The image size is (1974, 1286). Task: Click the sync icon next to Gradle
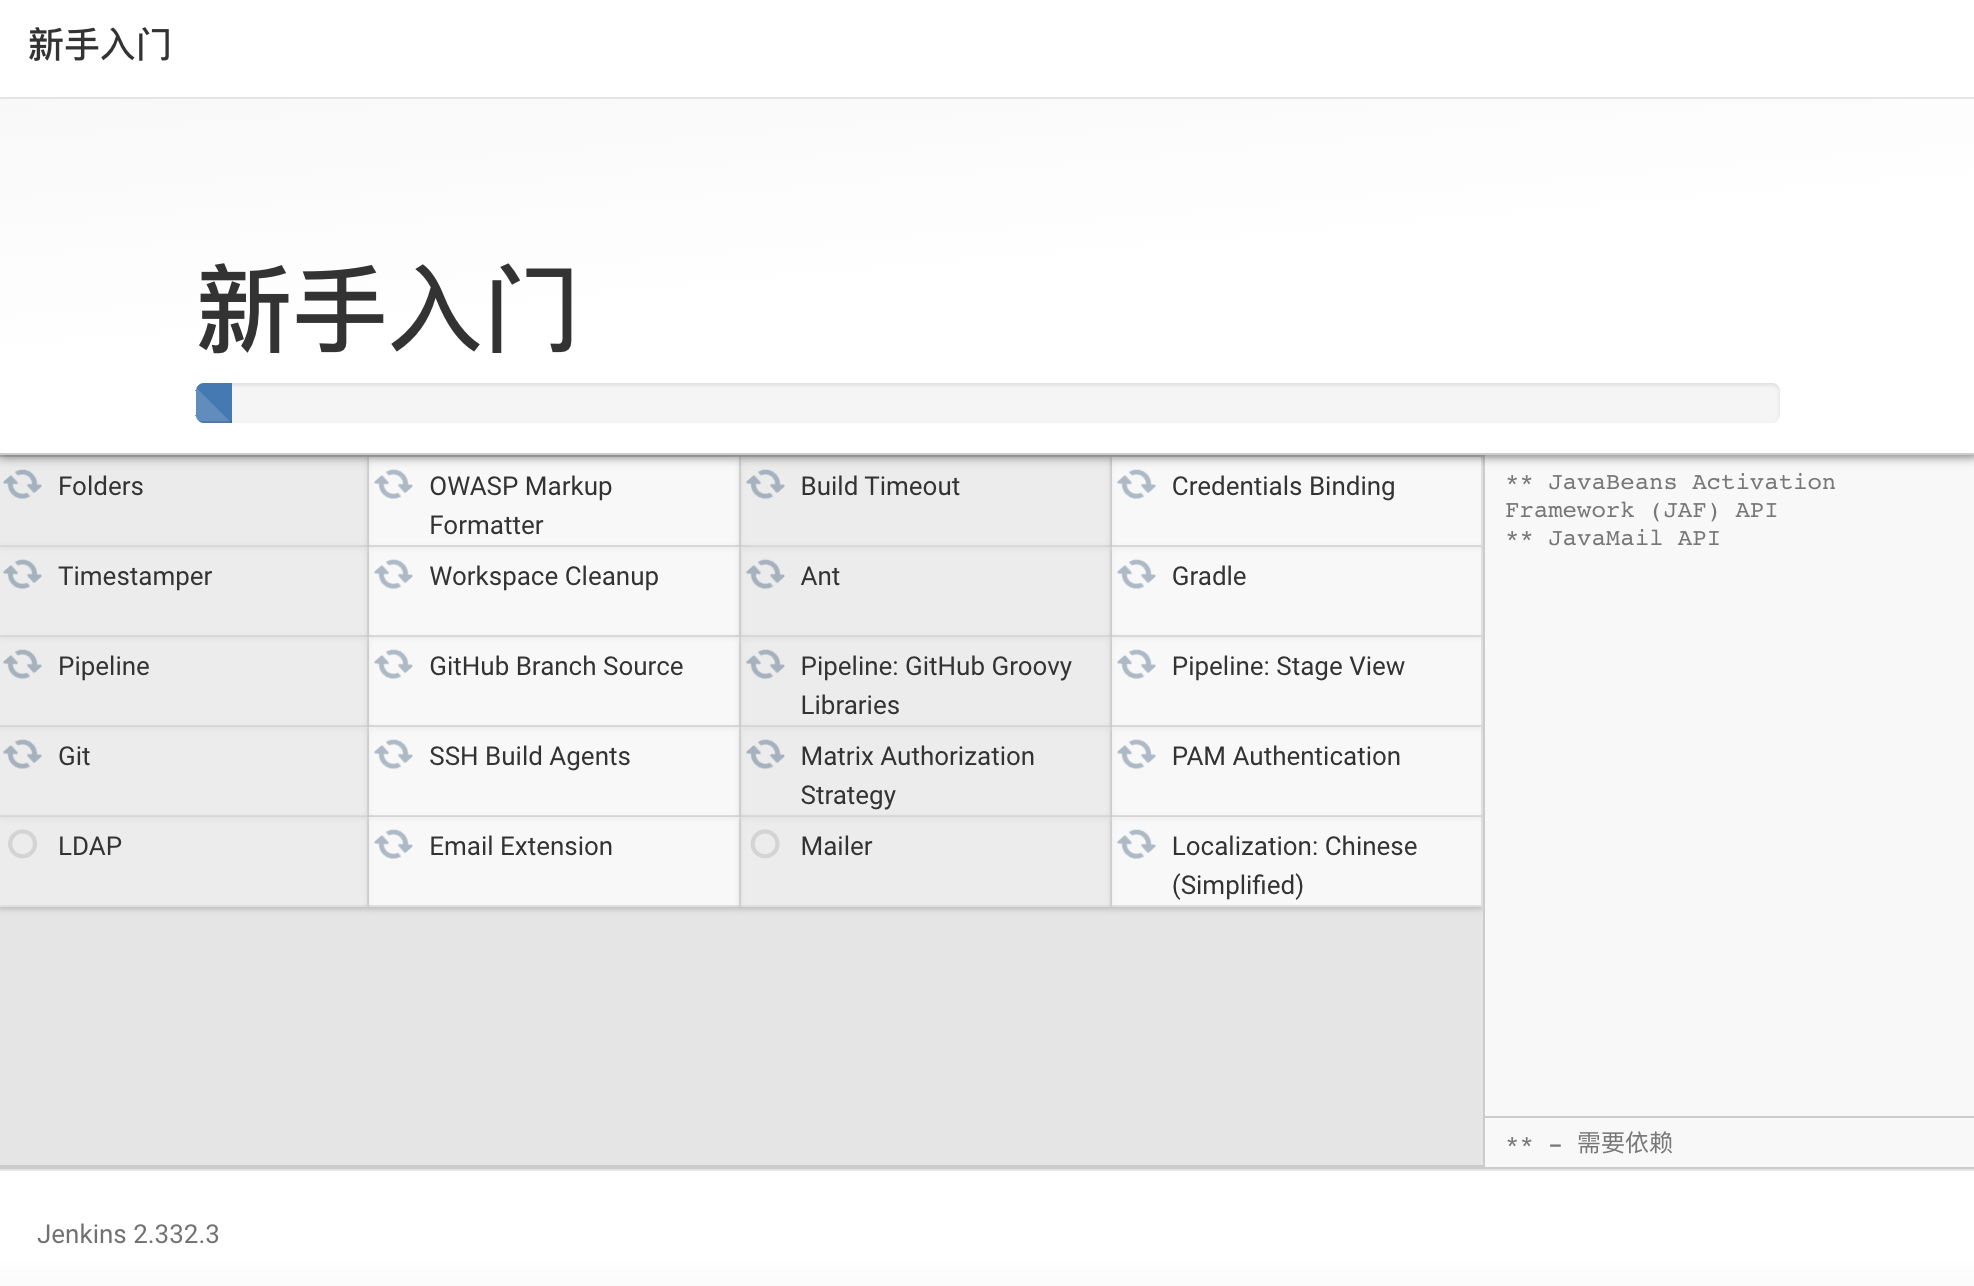pos(1136,575)
